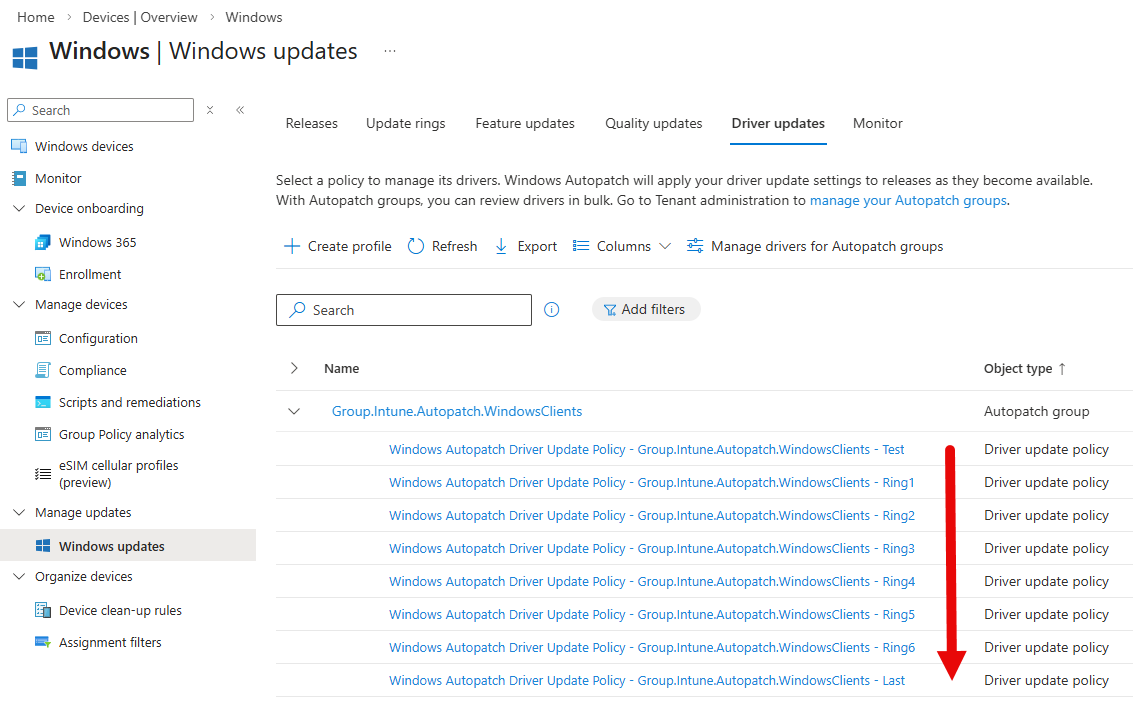Image resolution: width=1133 pixels, height=708 pixels.
Task: Switch to the Releases tab
Action: tap(311, 124)
